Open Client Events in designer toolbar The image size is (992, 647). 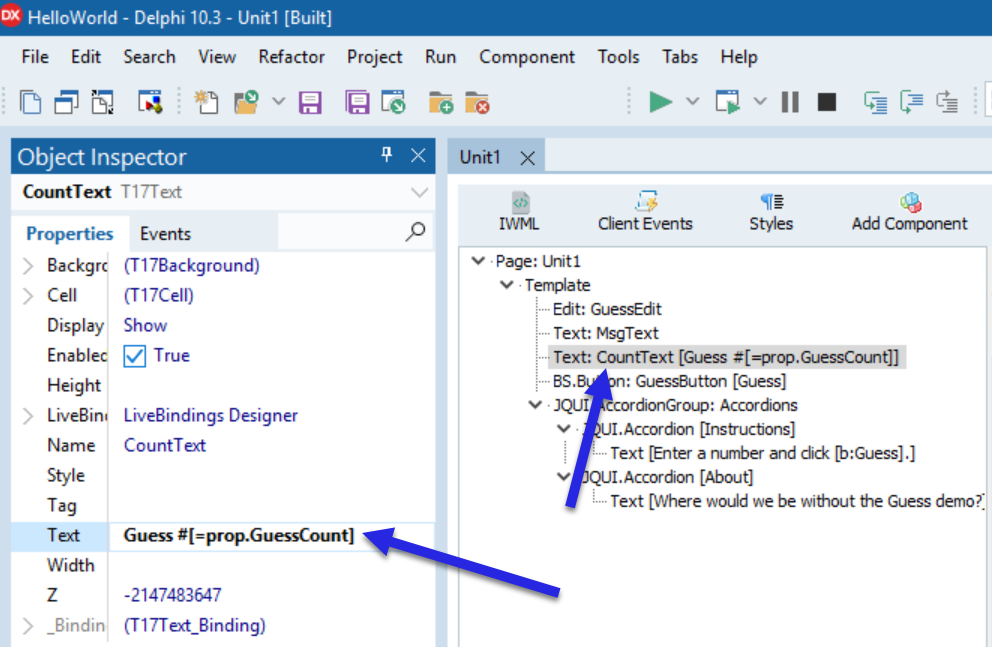[x=645, y=212]
